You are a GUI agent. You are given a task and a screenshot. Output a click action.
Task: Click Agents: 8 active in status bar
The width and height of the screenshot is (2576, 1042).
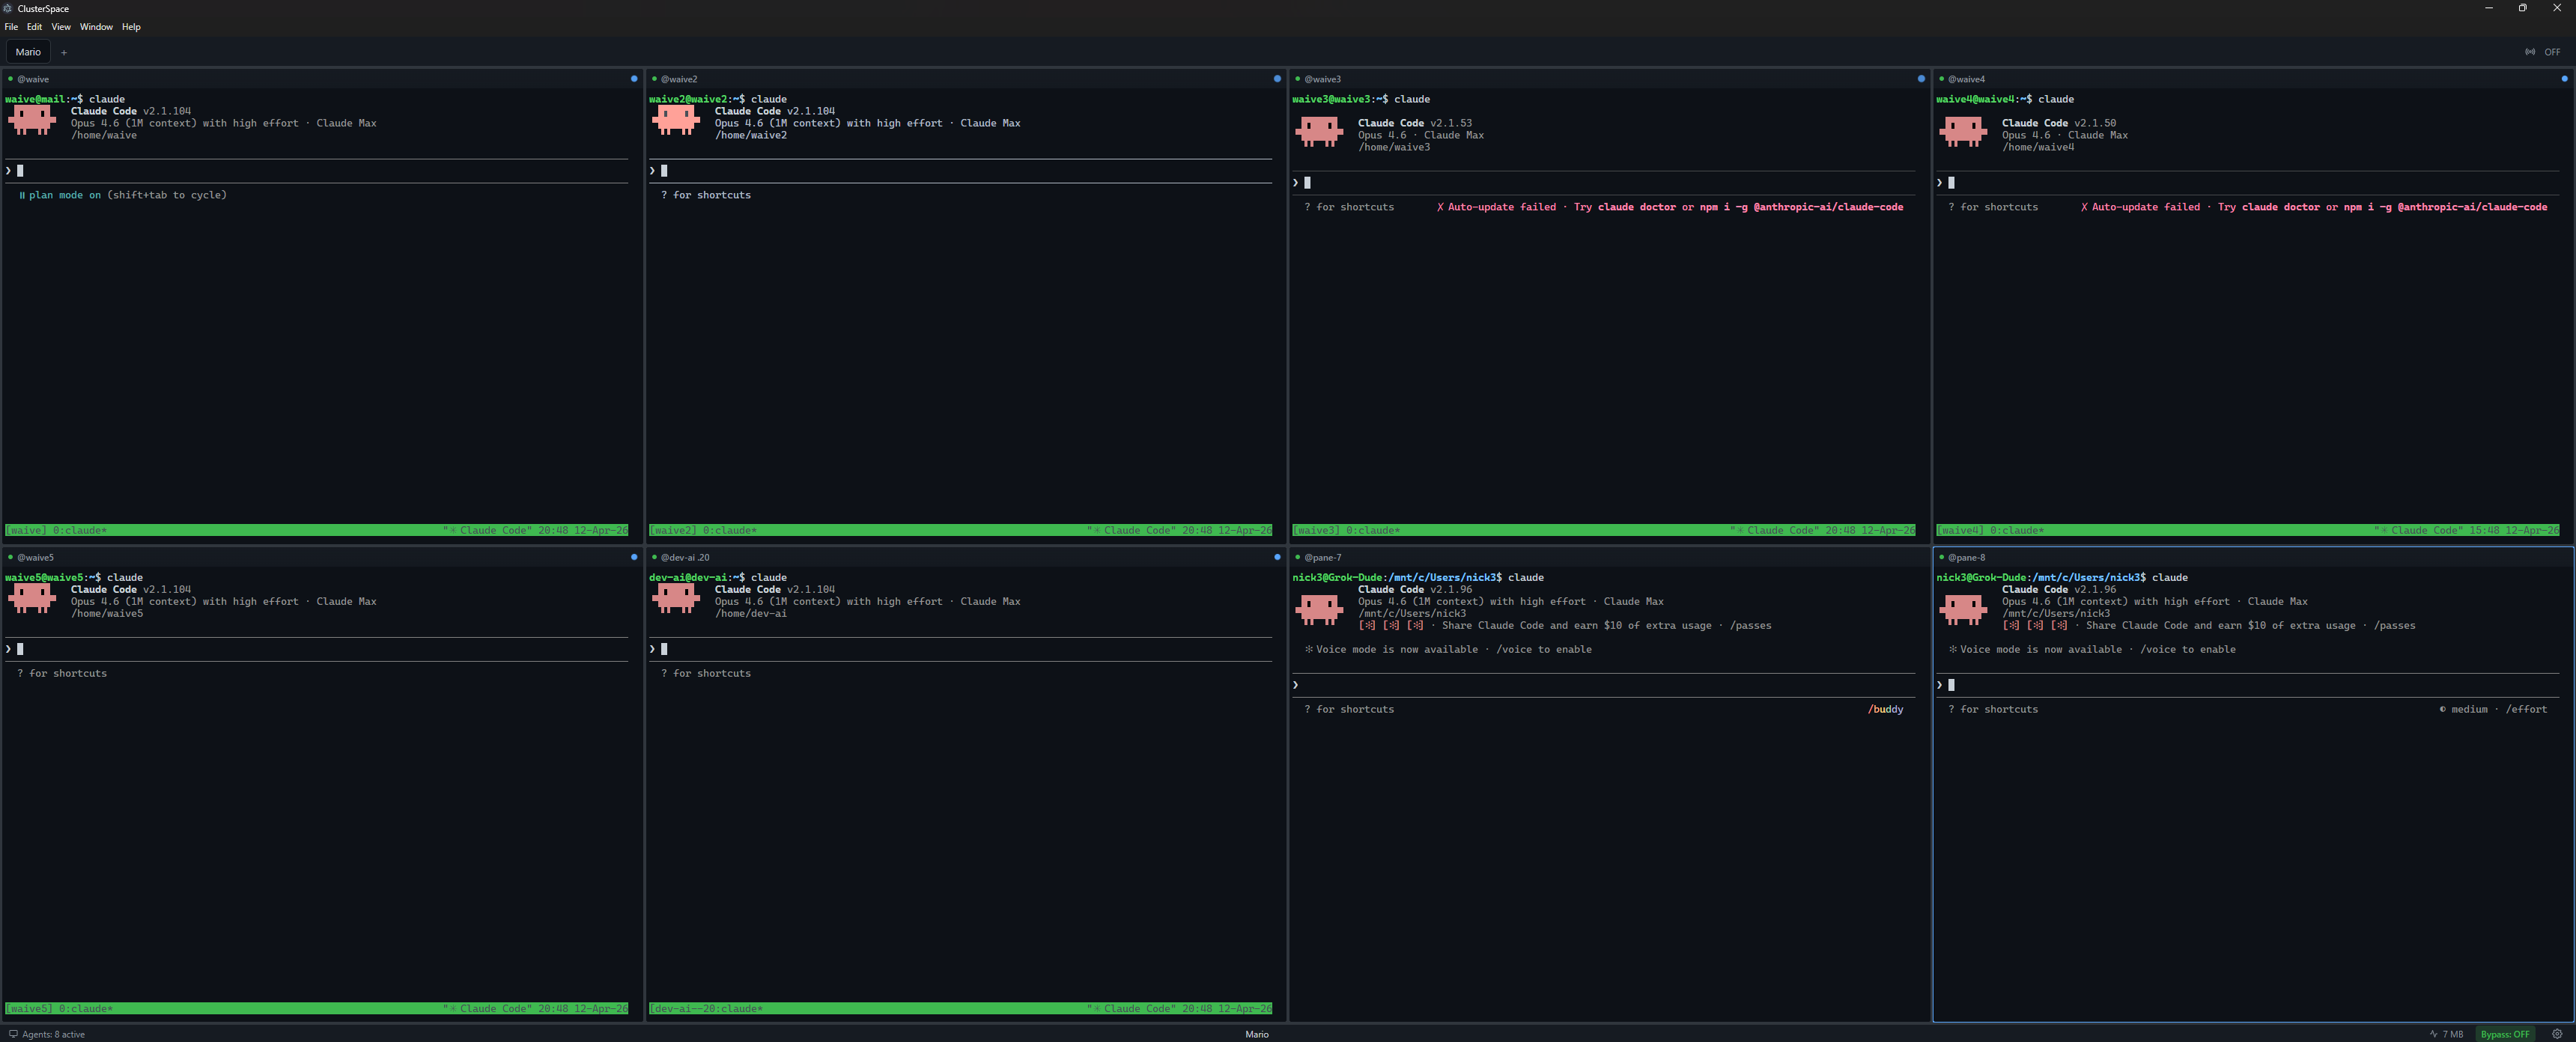coord(53,1034)
